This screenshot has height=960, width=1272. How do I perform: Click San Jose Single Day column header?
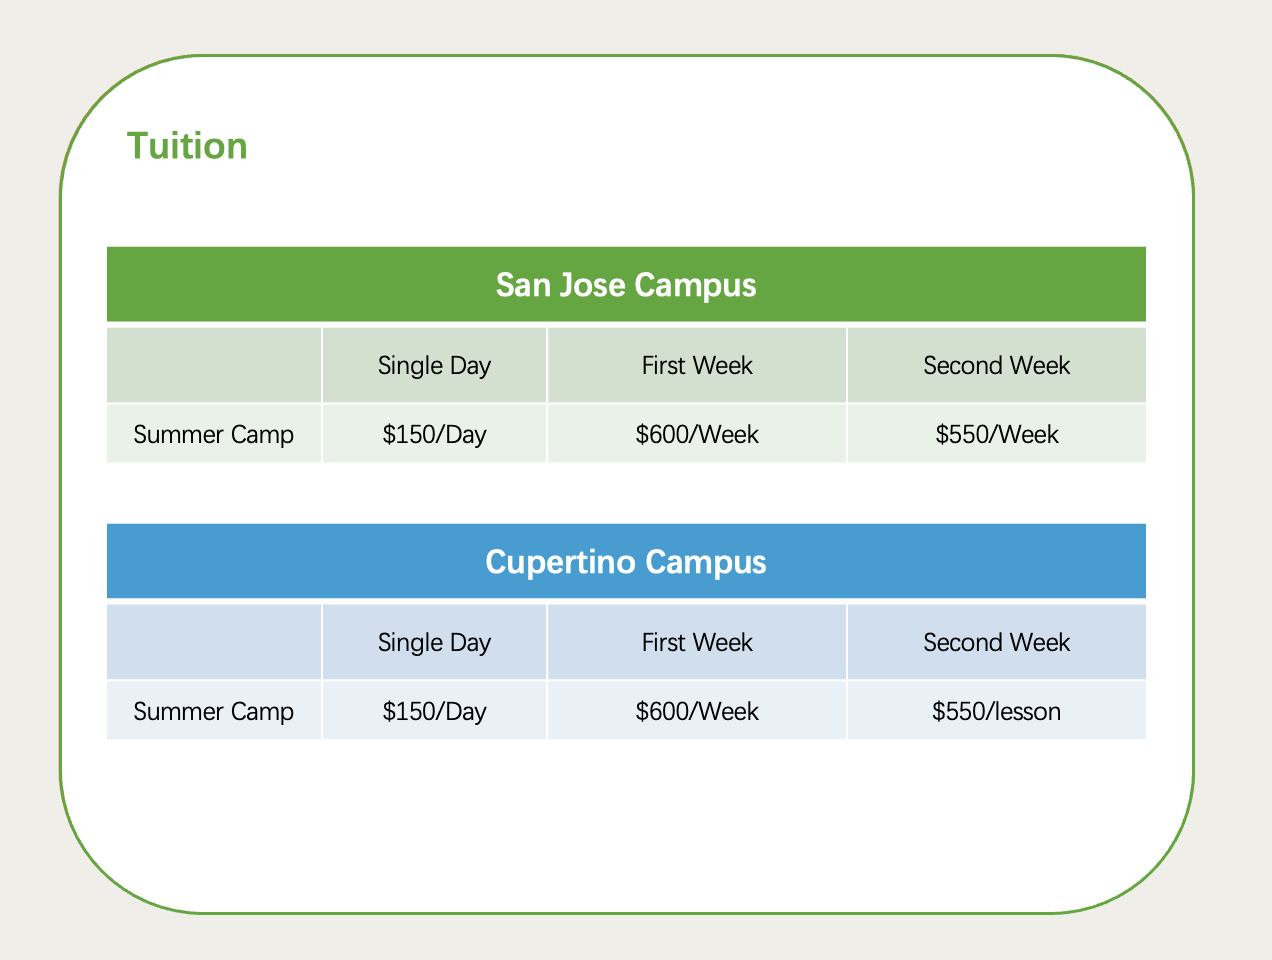[435, 365]
